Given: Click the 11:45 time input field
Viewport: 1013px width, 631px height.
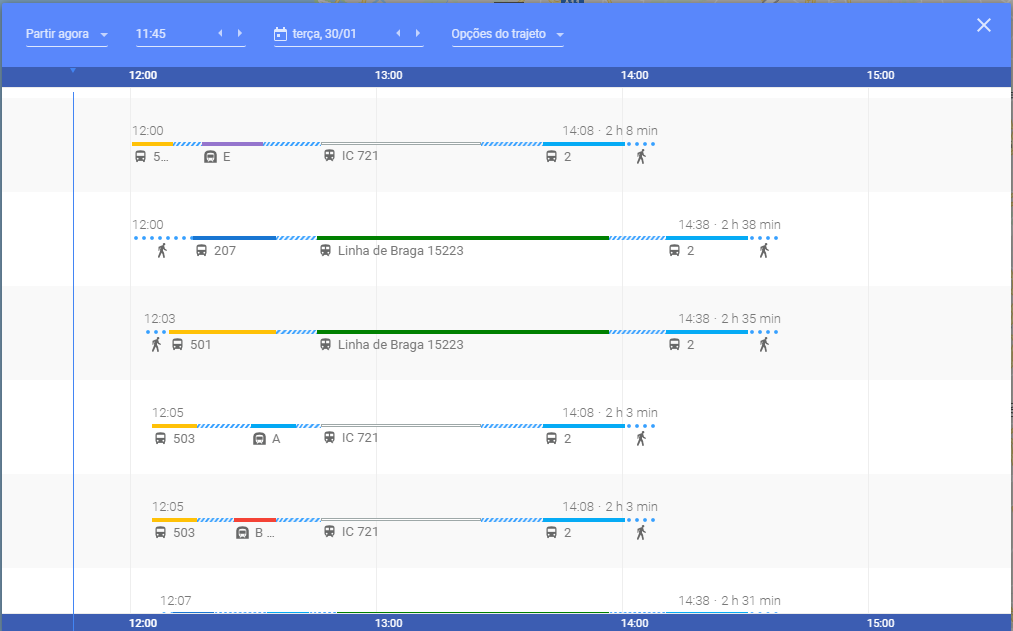Looking at the screenshot, I should [172, 34].
